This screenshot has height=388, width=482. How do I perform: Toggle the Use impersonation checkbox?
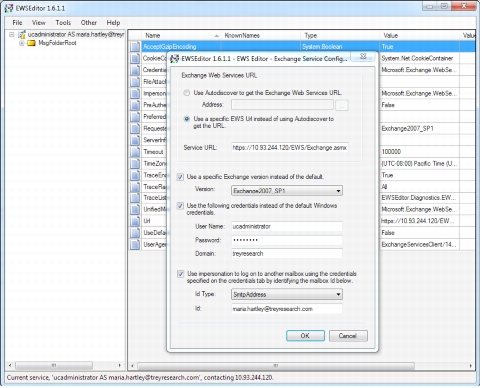[180, 274]
